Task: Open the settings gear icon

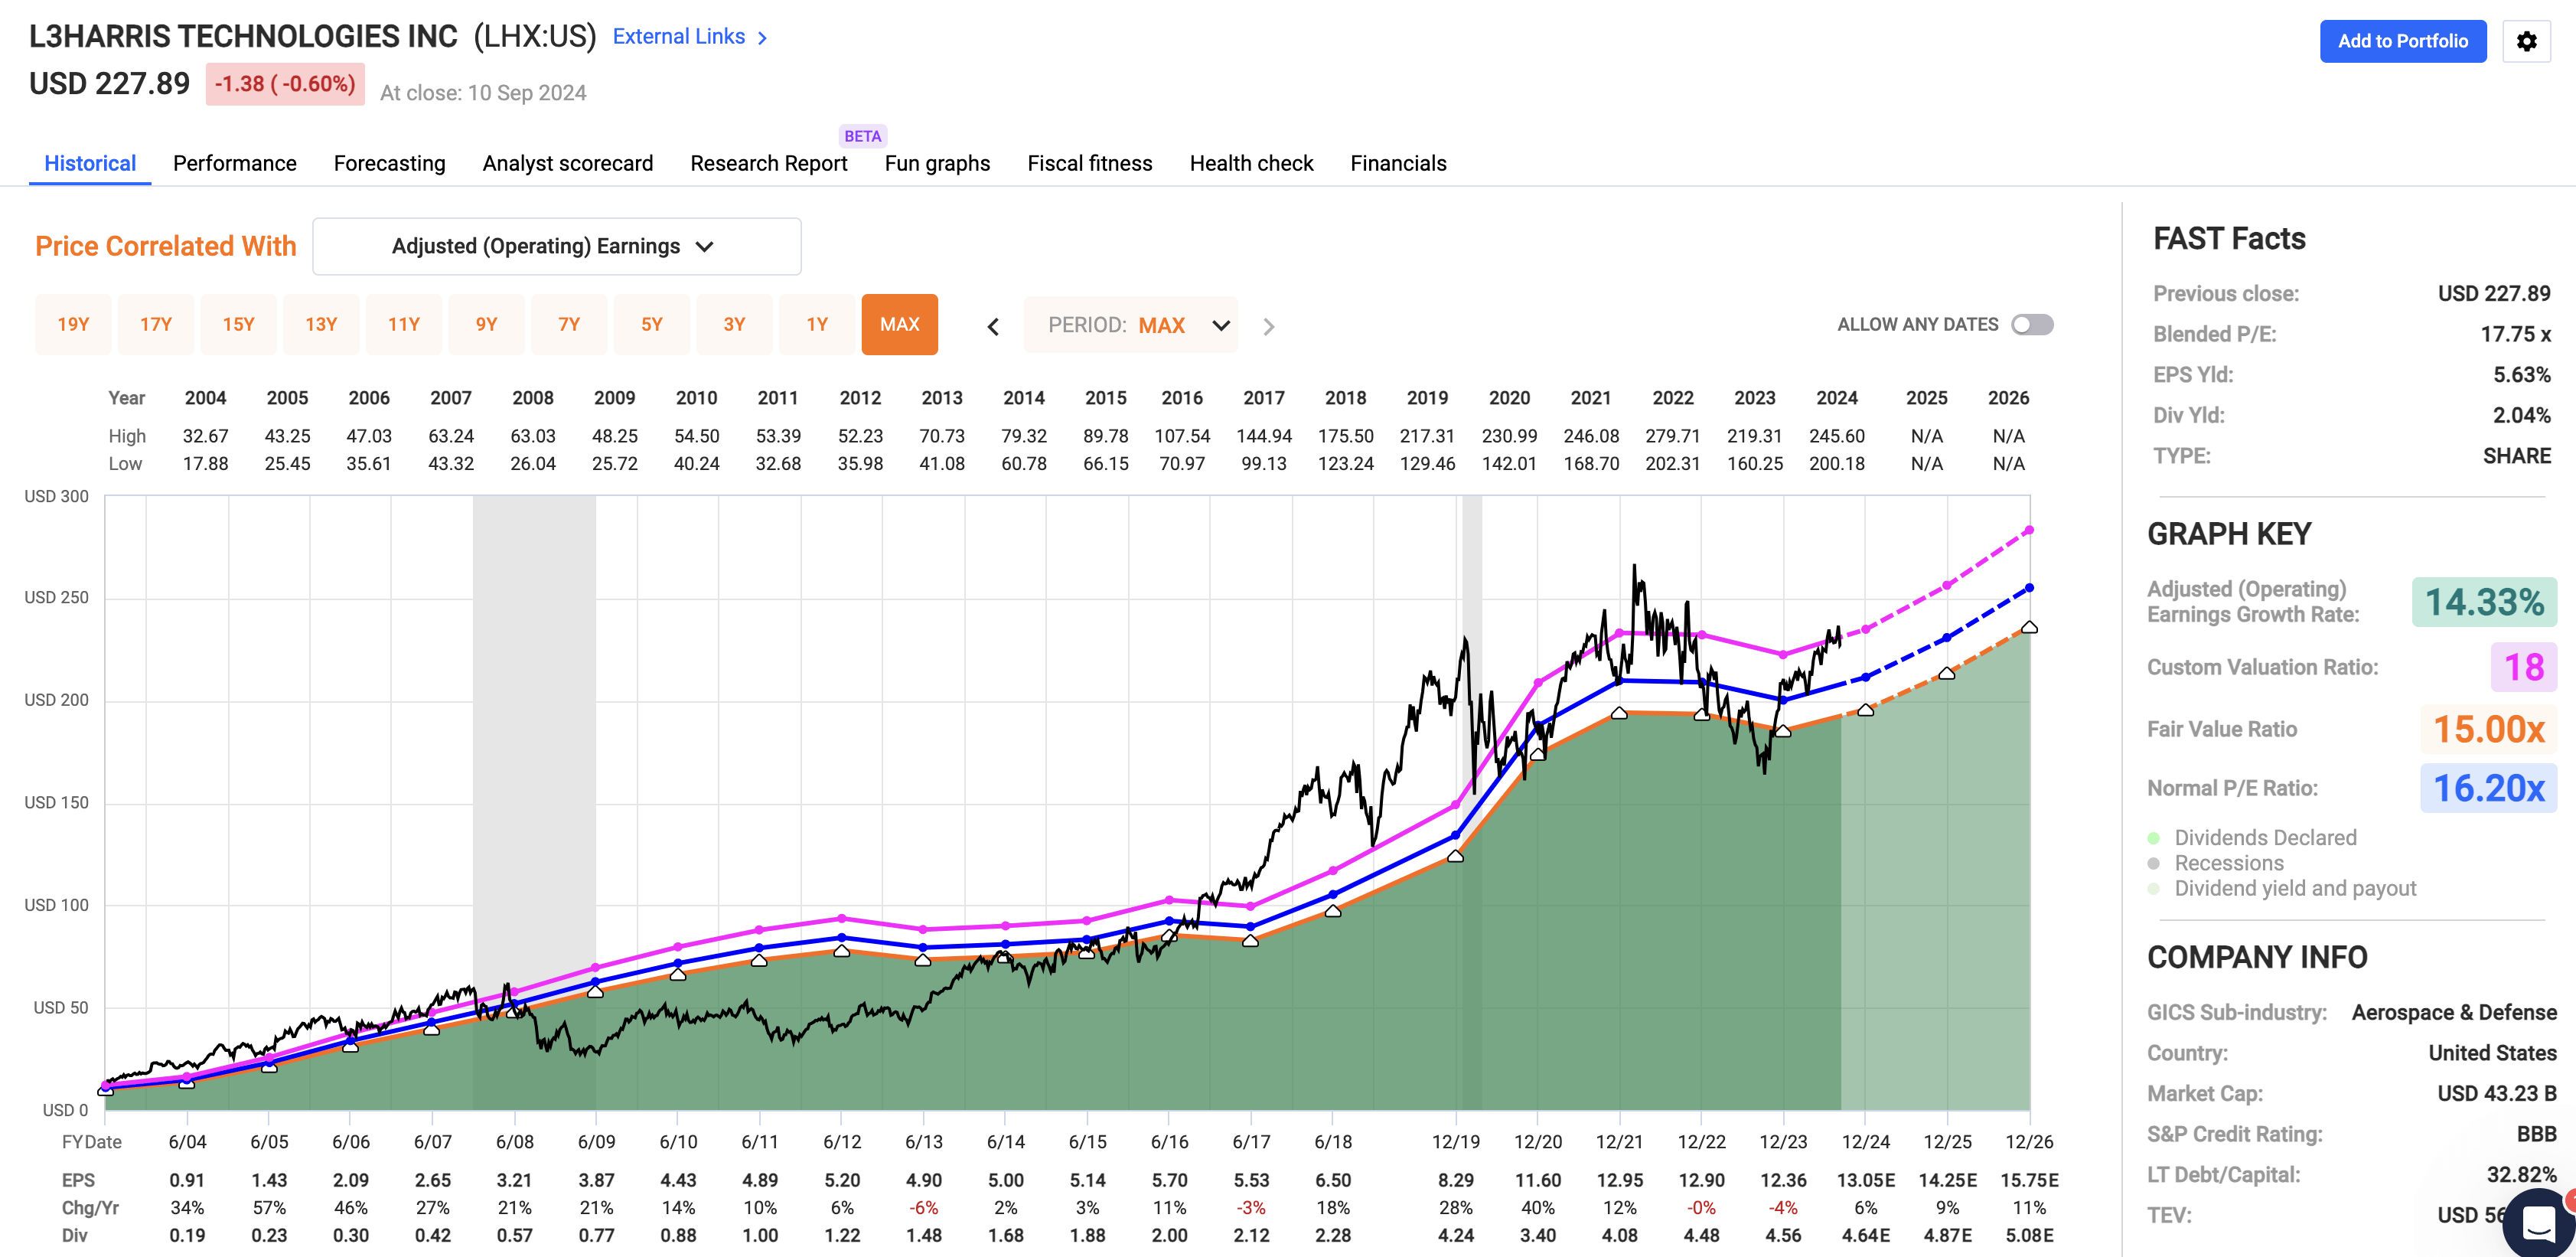Action: pos(2526,41)
